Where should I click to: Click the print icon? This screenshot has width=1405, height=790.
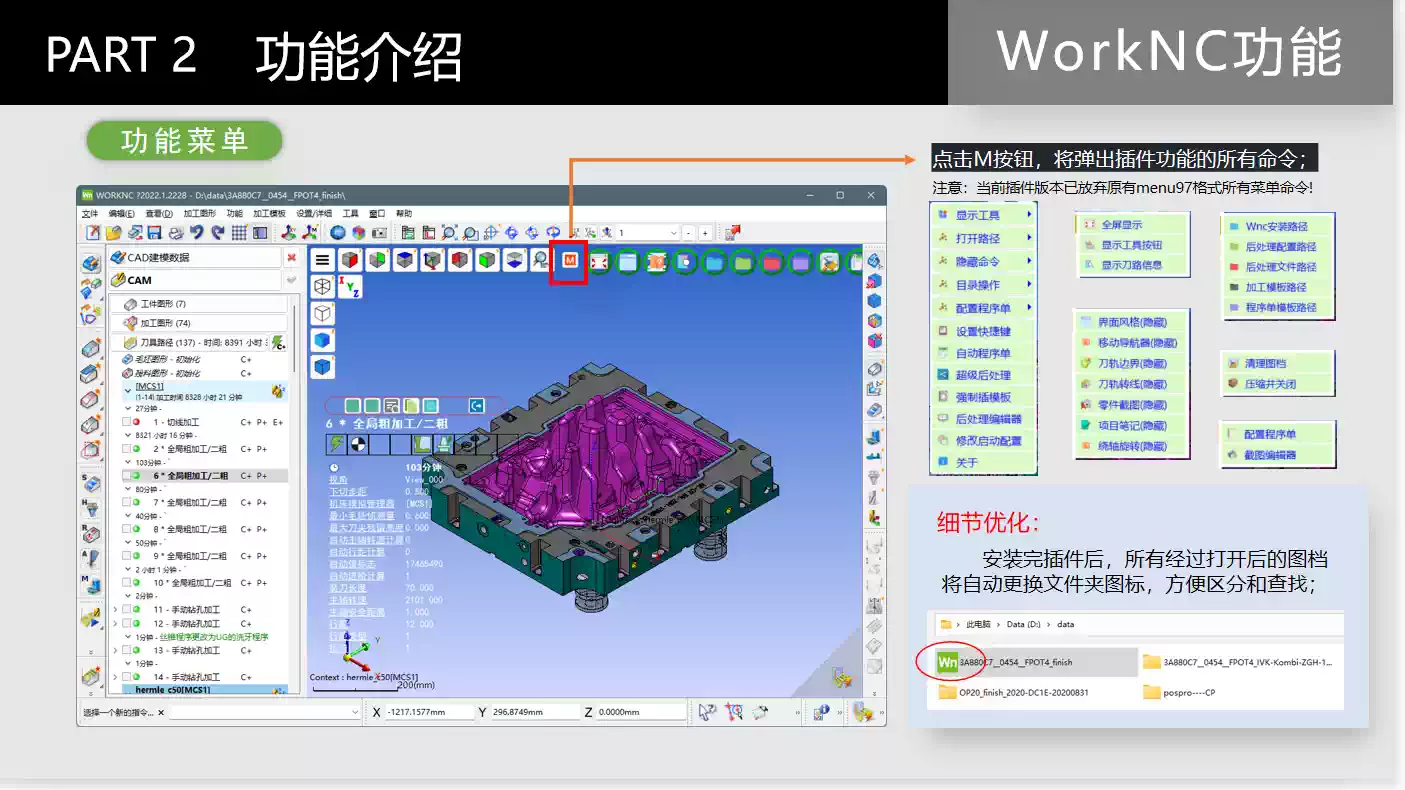174,233
